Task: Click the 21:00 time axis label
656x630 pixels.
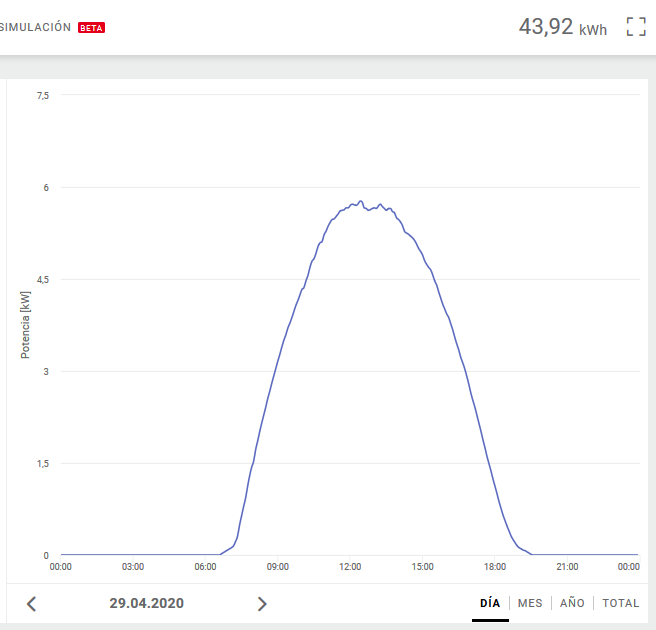Action: point(567,567)
